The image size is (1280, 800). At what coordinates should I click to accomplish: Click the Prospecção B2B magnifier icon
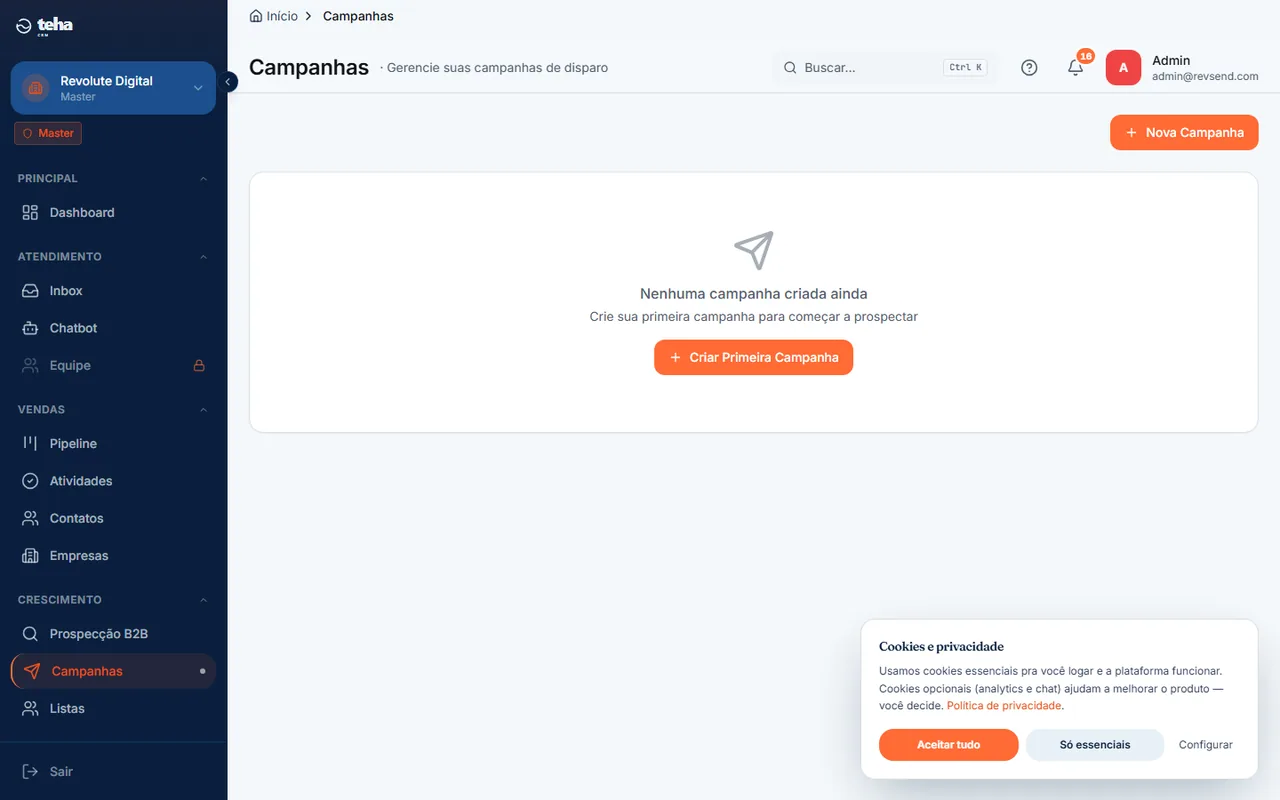(x=30, y=634)
